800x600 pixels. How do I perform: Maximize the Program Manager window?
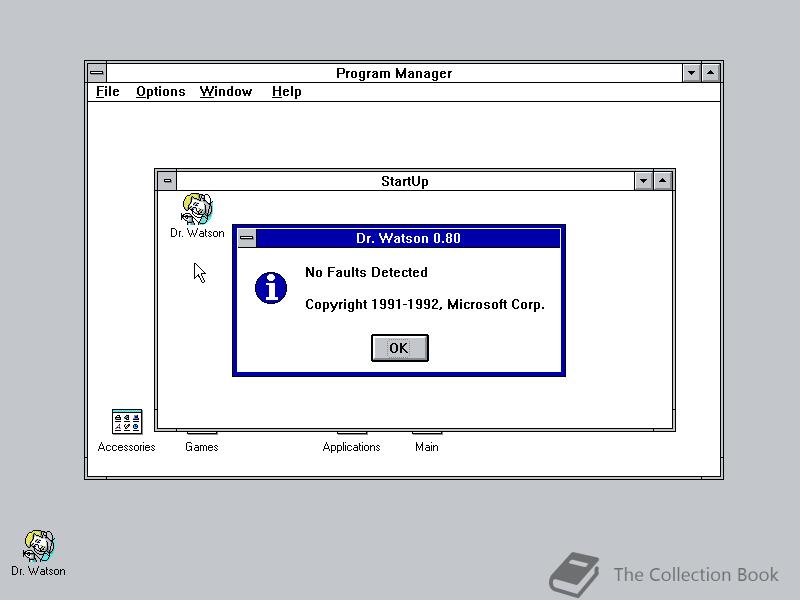click(x=710, y=73)
